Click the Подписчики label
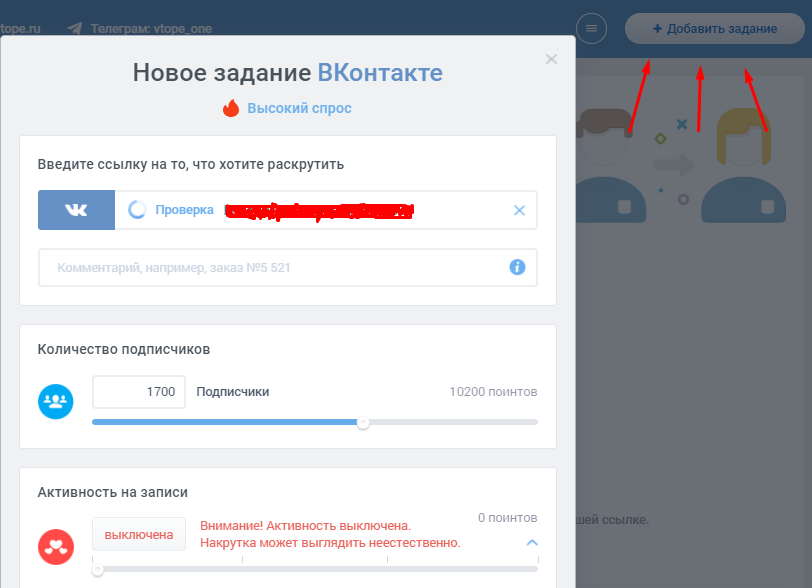 tap(233, 392)
